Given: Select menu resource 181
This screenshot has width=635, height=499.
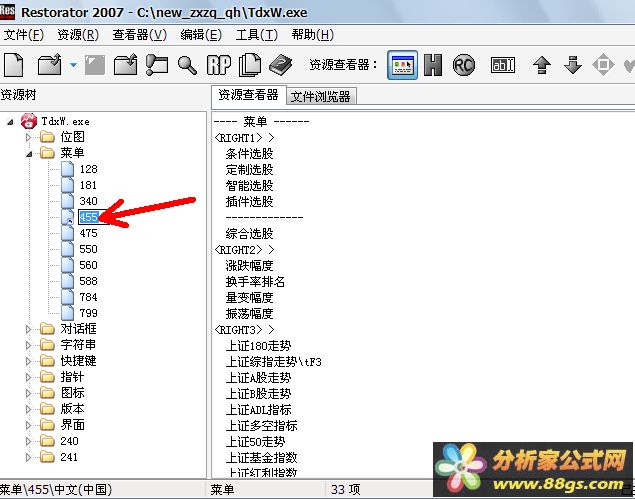Looking at the screenshot, I should tap(88, 185).
